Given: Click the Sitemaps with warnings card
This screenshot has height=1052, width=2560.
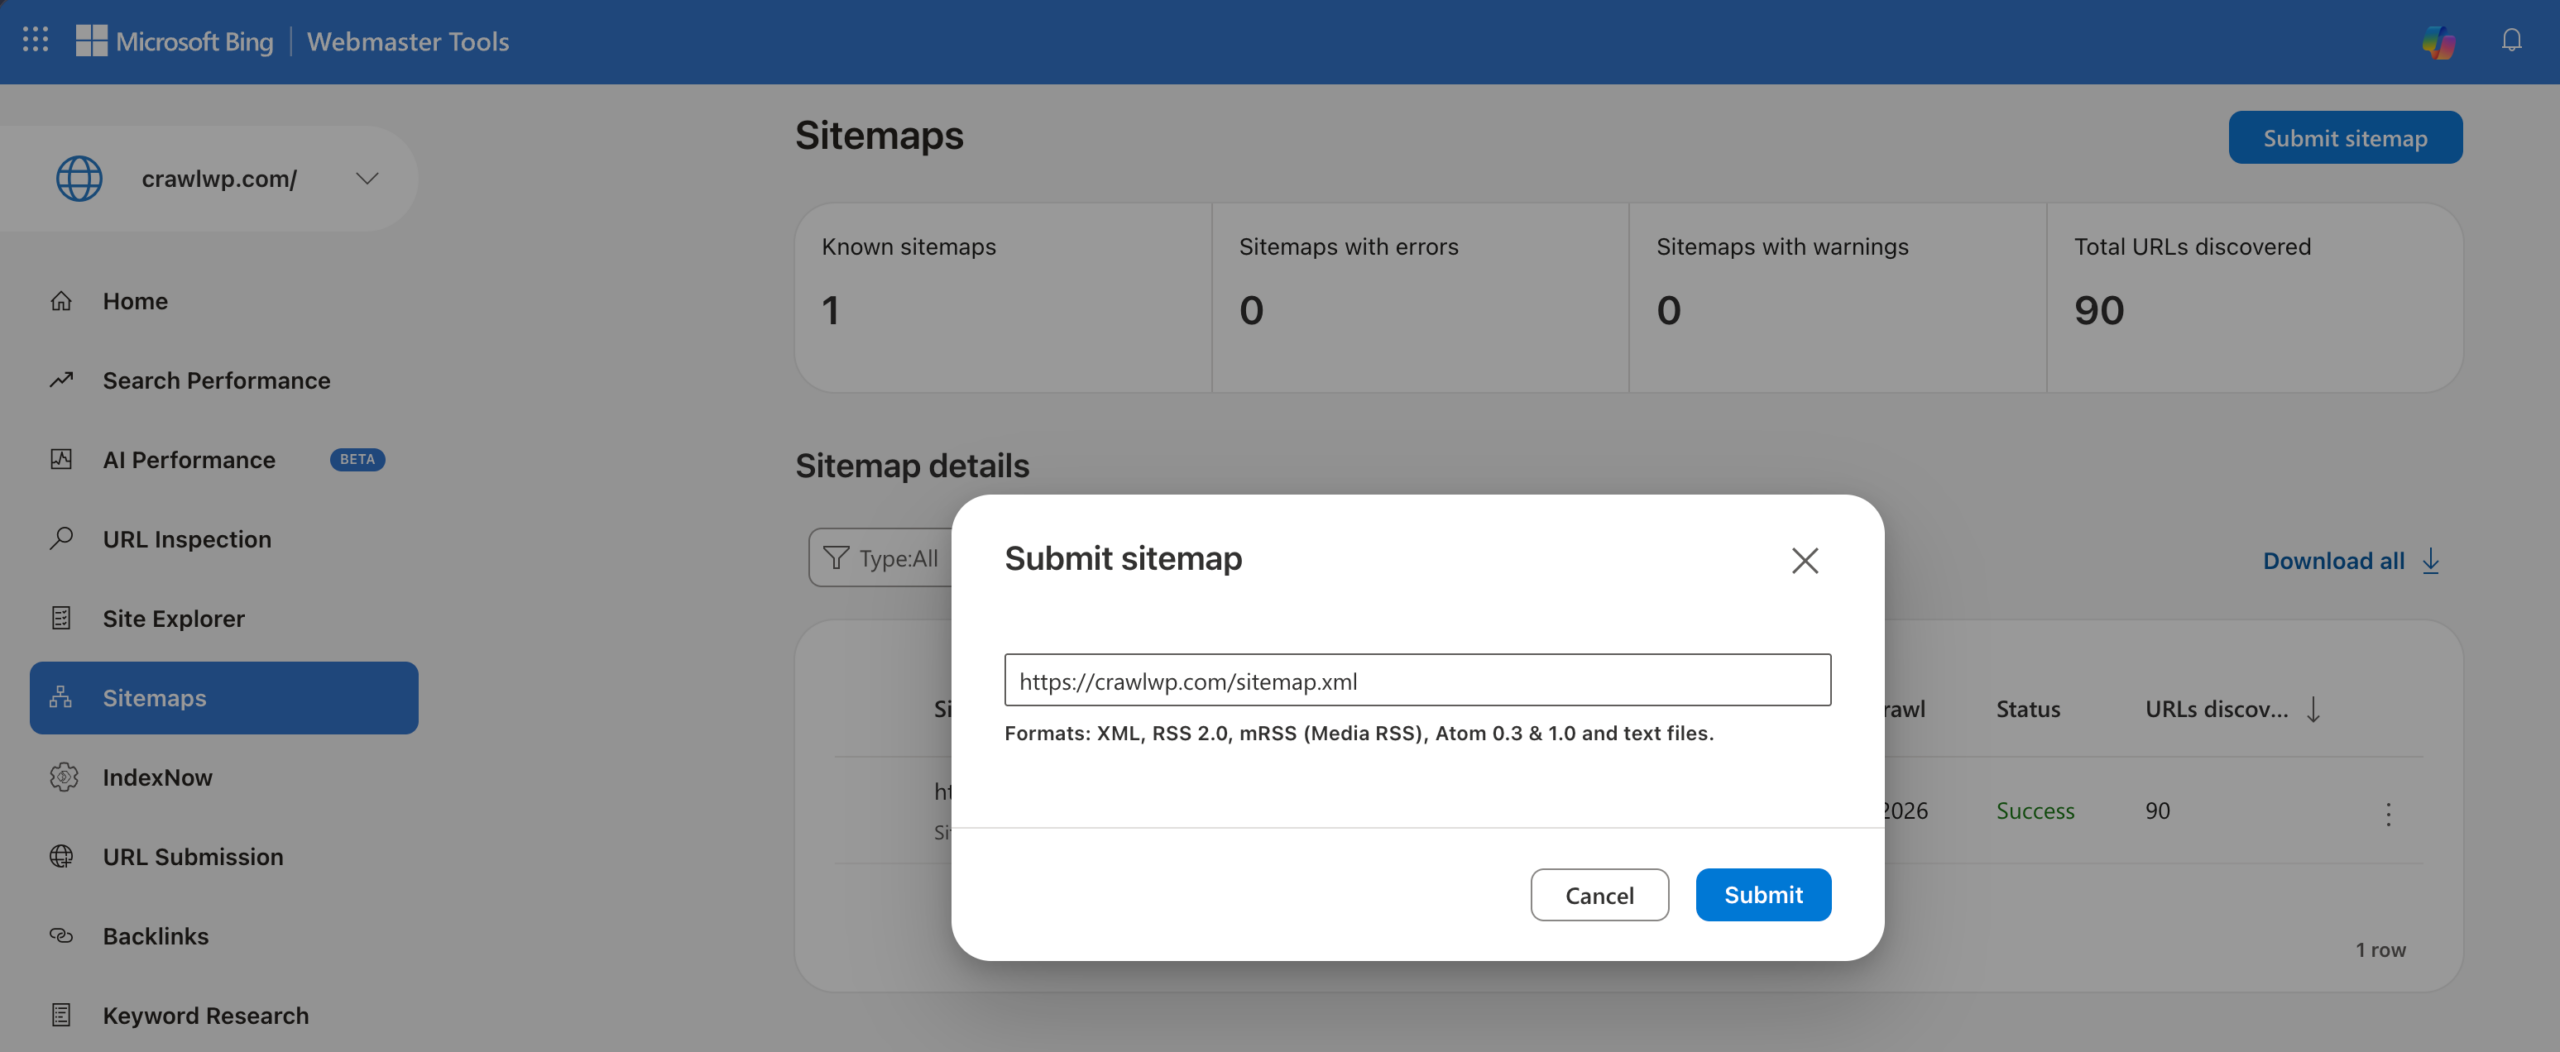Looking at the screenshot, I should coord(1838,298).
